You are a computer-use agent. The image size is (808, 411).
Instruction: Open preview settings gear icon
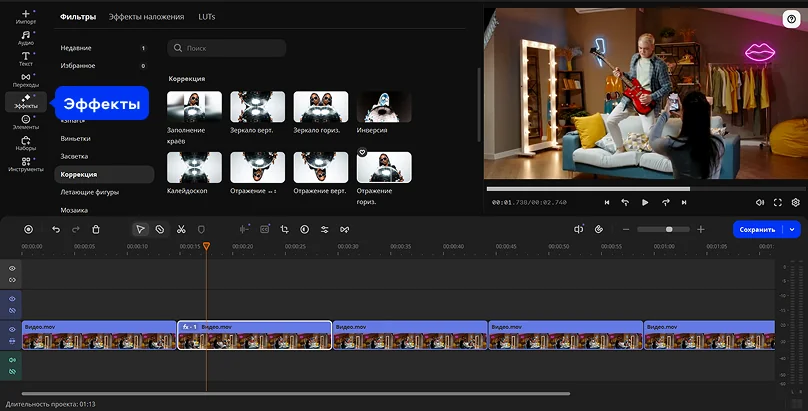(x=796, y=202)
